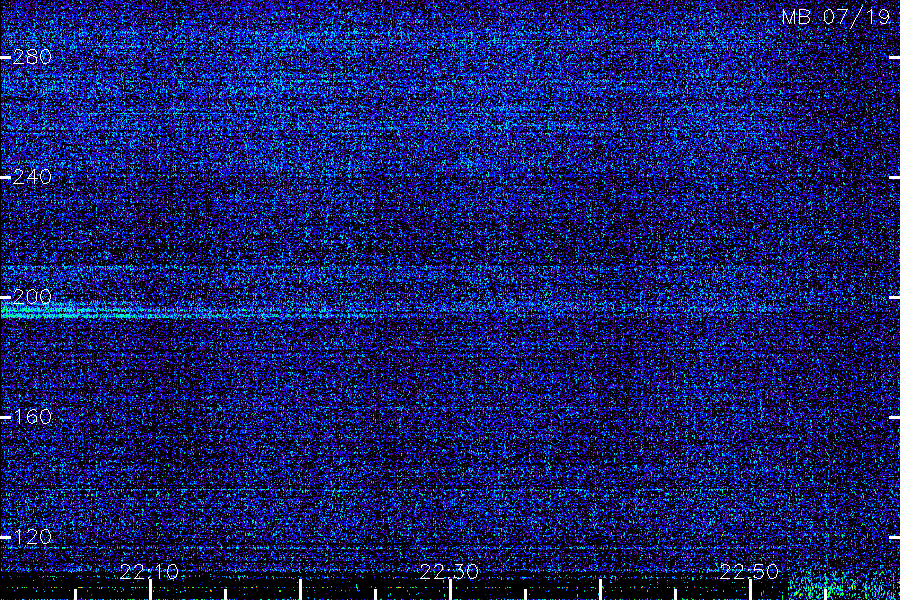Click the 160 frequency axis label
900x600 pixels.
[32, 417]
